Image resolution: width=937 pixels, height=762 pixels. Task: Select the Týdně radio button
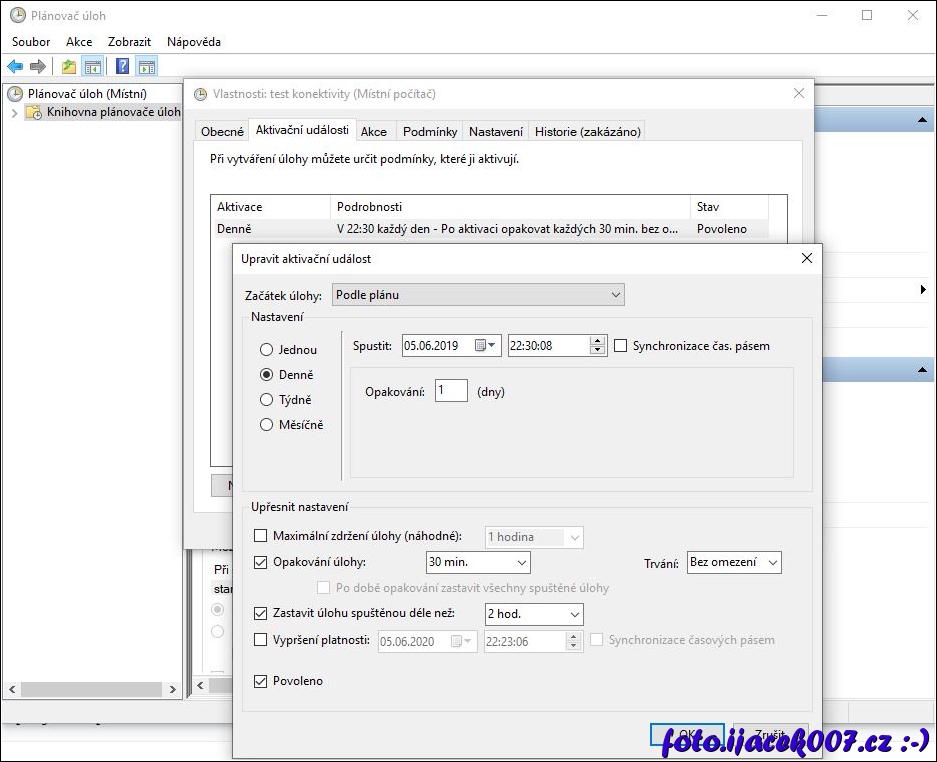pyautogui.click(x=266, y=400)
